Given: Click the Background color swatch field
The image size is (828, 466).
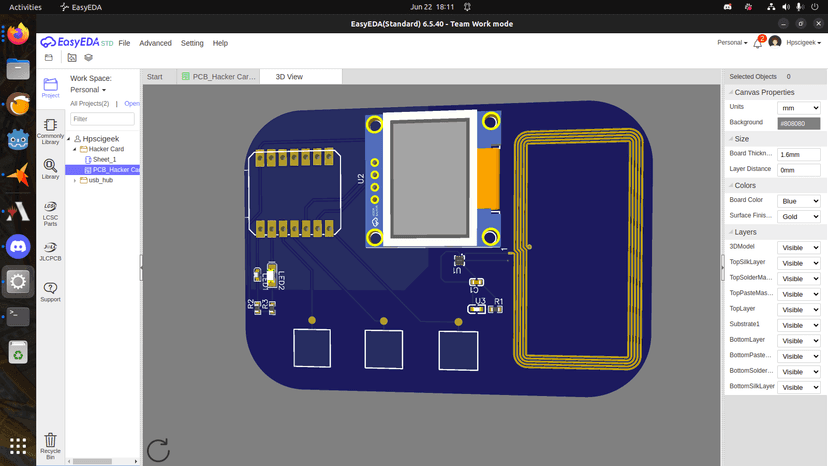Looking at the screenshot, I should tap(798, 123).
